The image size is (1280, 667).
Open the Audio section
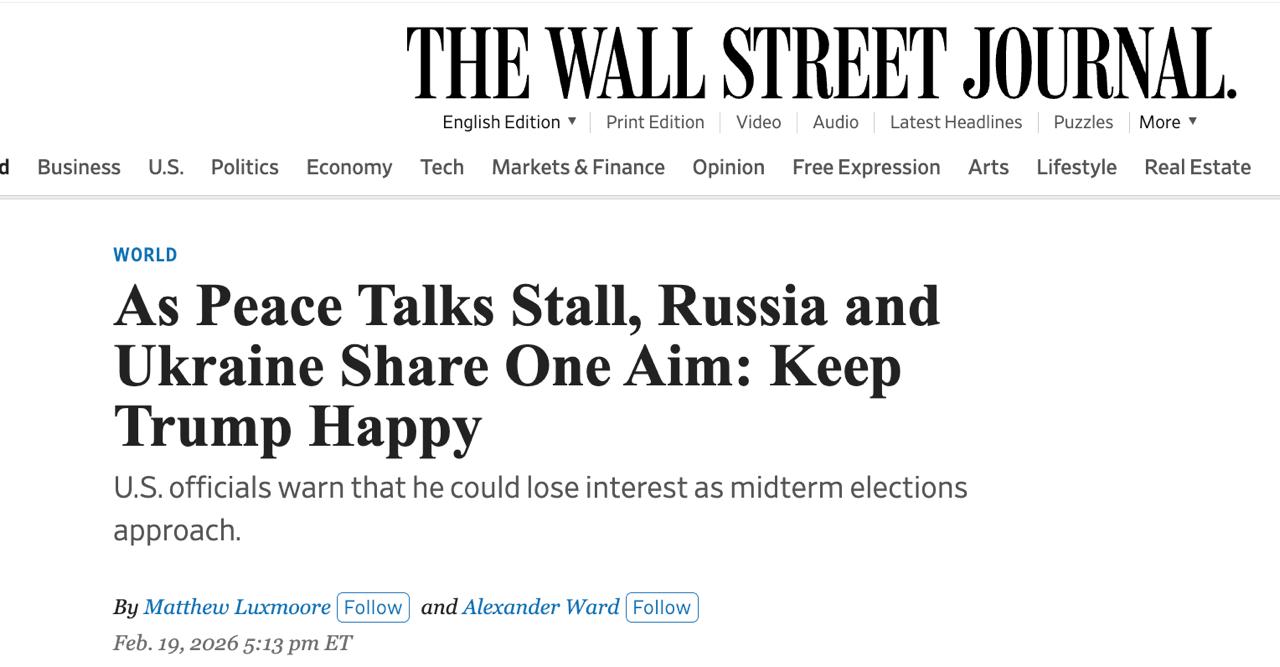click(835, 122)
